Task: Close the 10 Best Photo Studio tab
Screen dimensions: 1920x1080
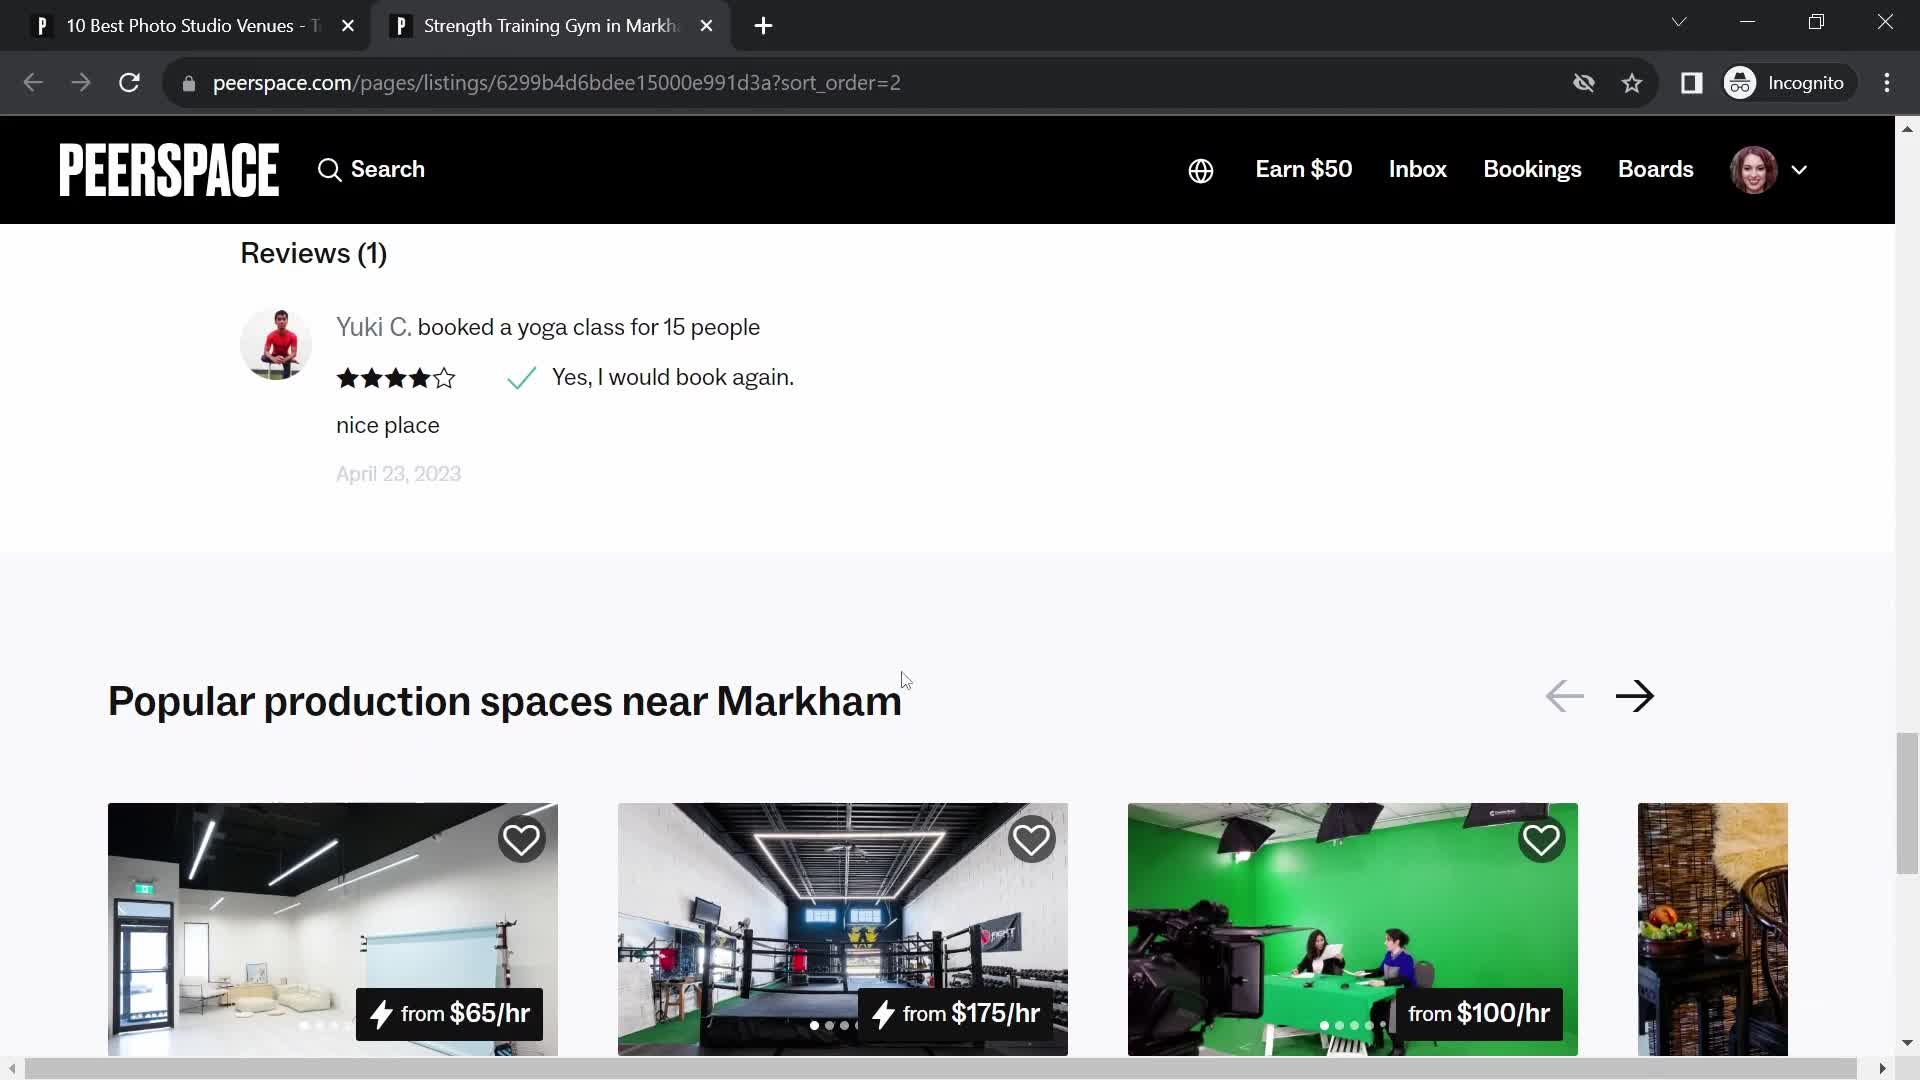Action: point(348,26)
